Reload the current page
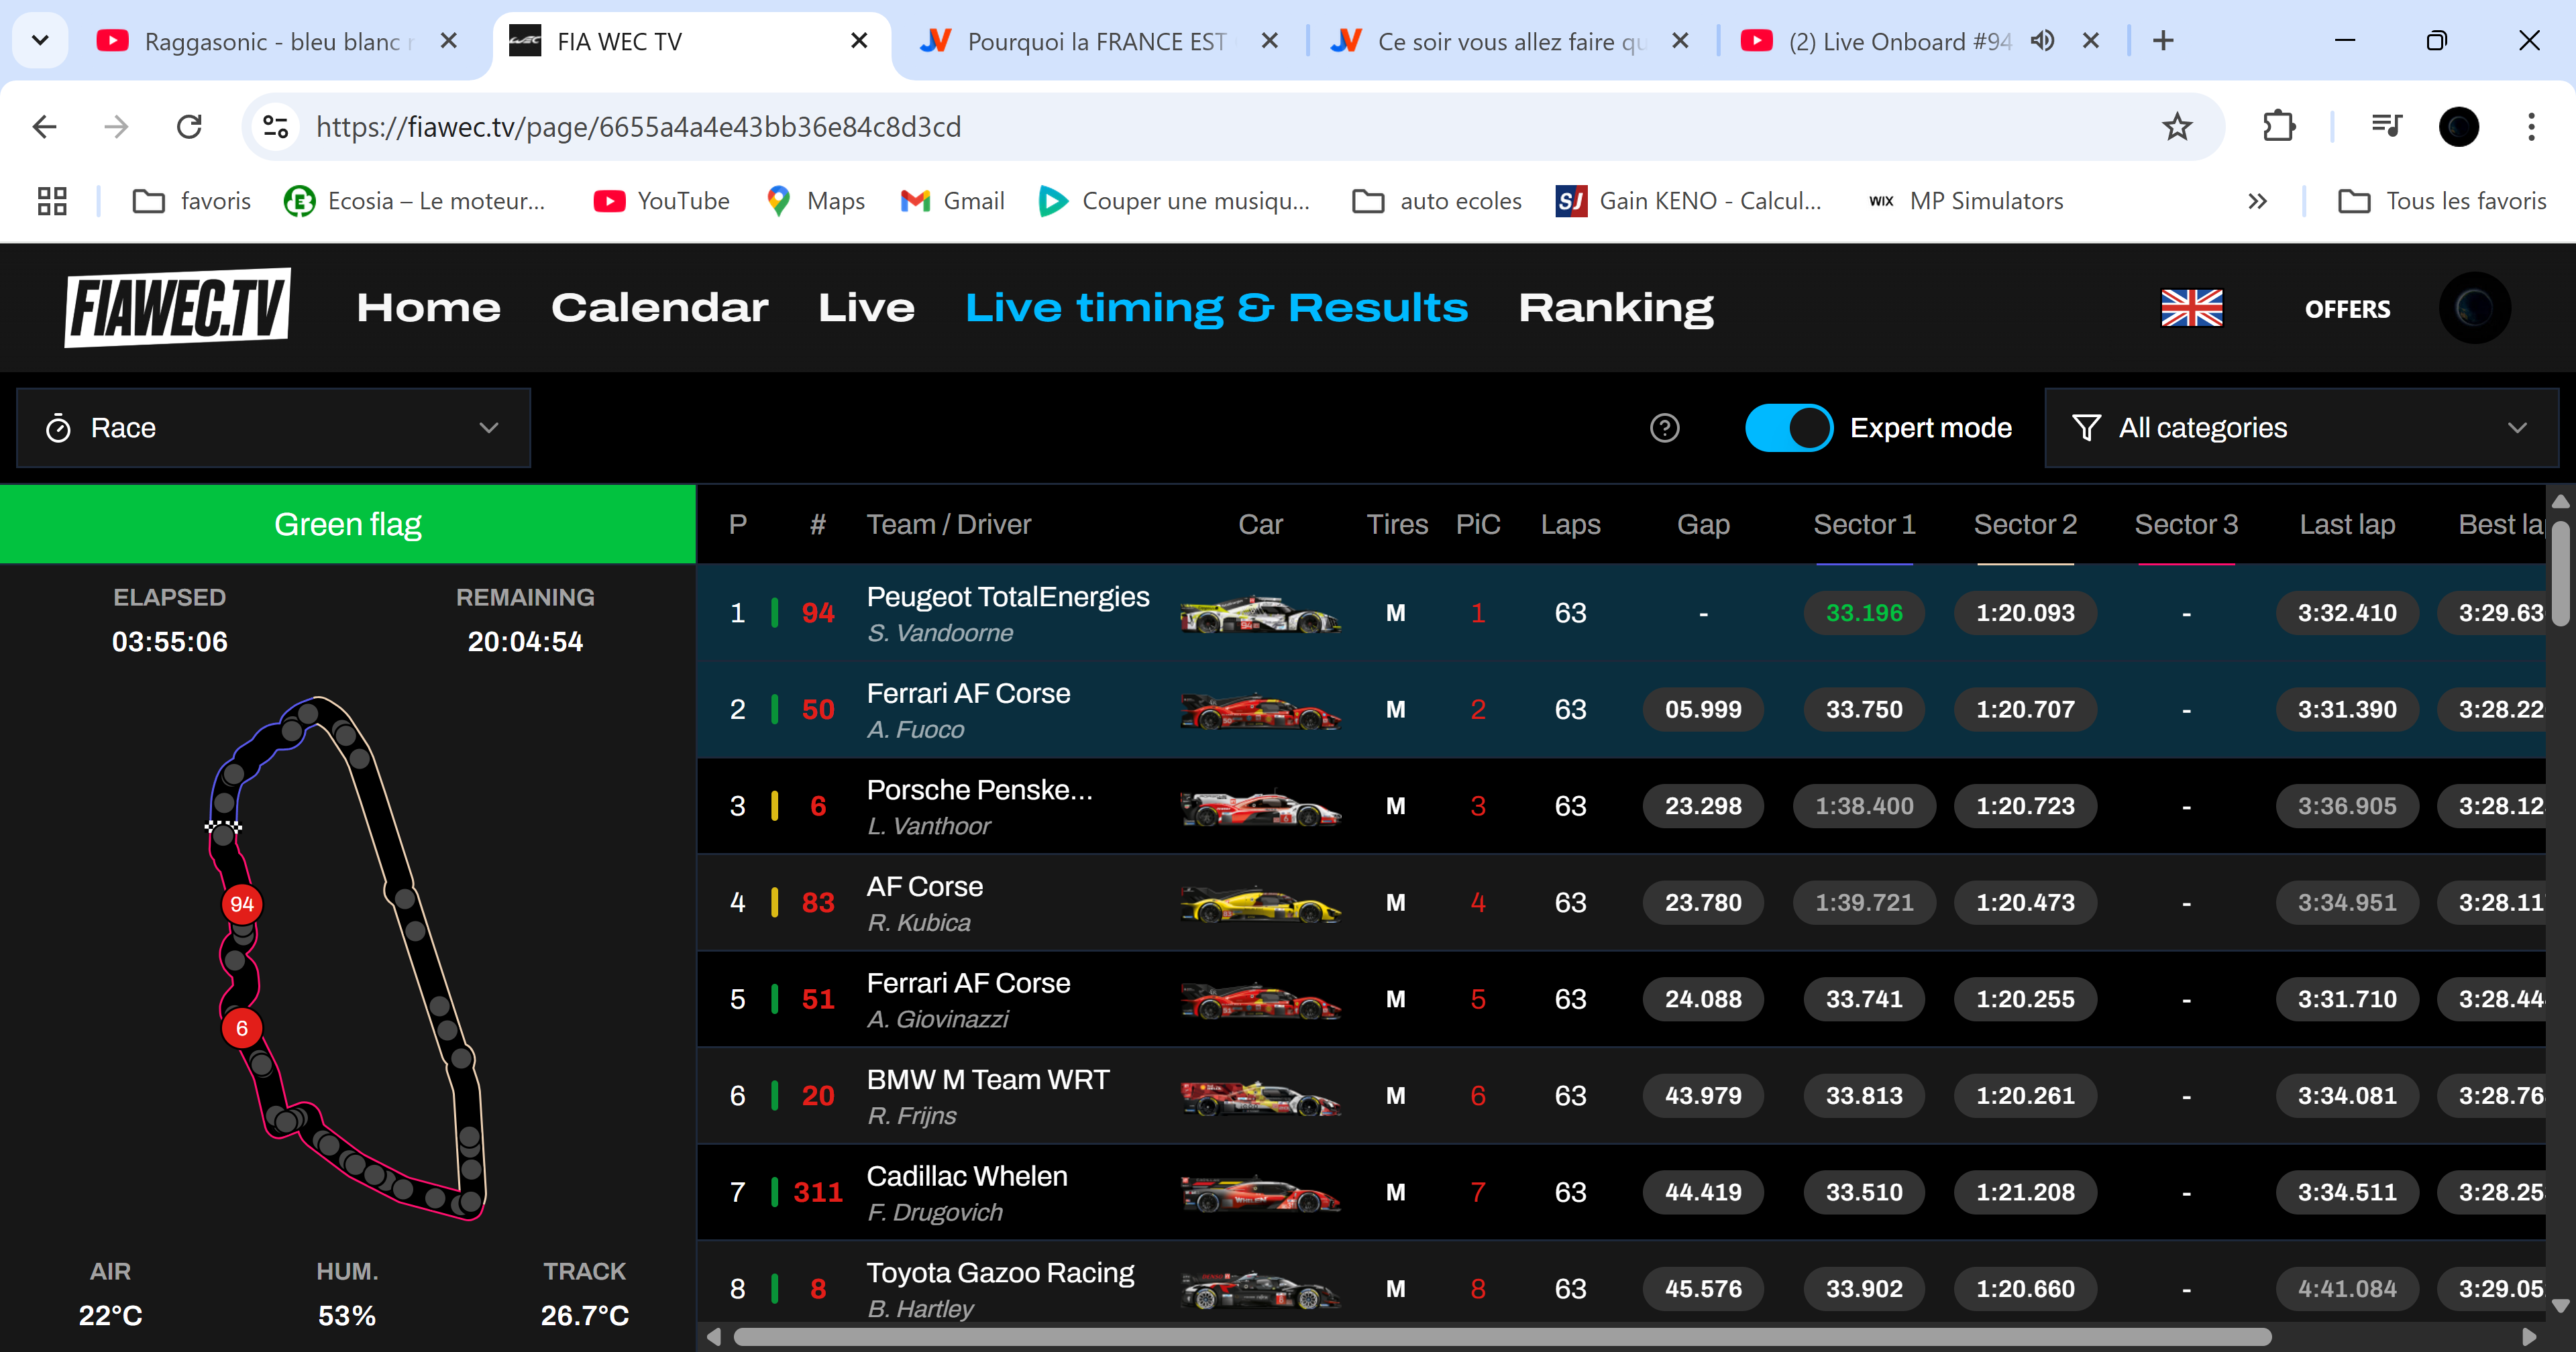Screen dimensions: 2576x1352 [x=189, y=127]
